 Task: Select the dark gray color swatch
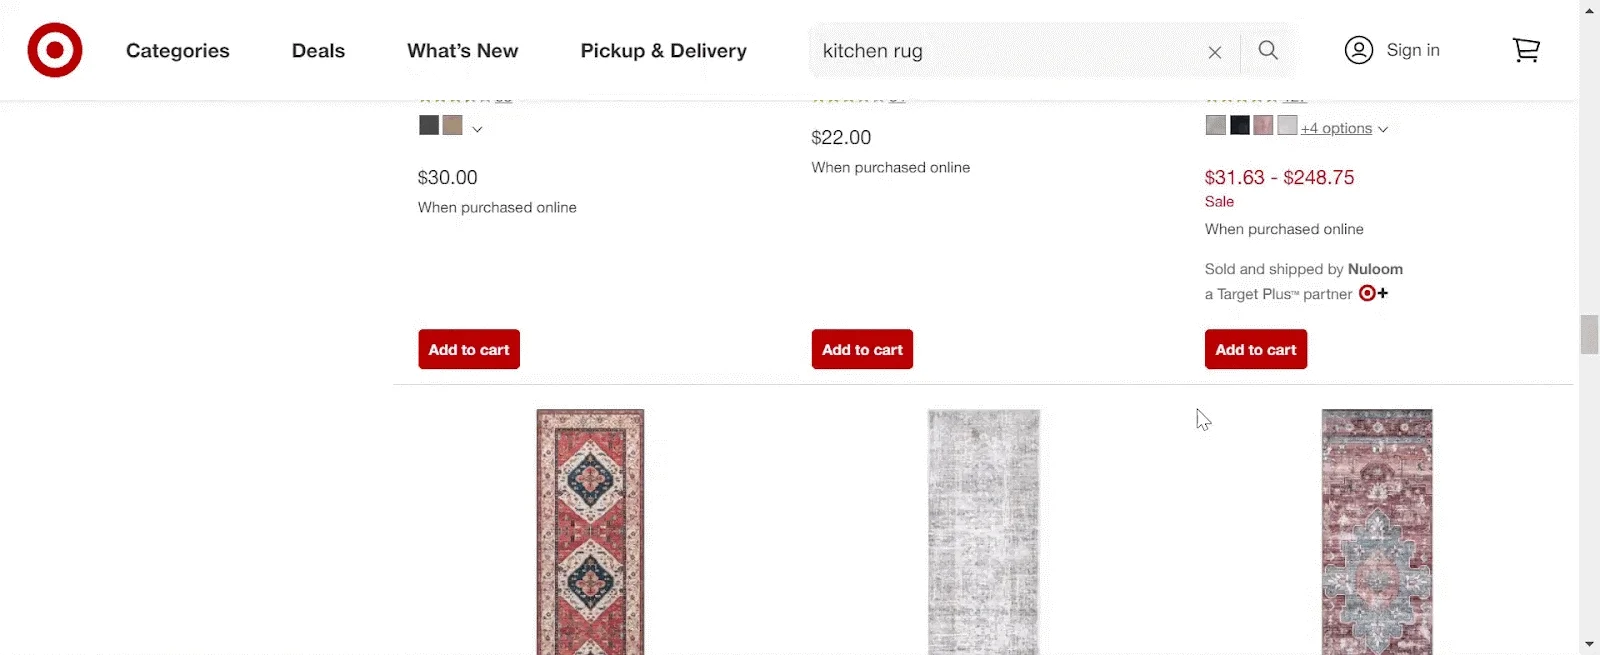coord(429,125)
